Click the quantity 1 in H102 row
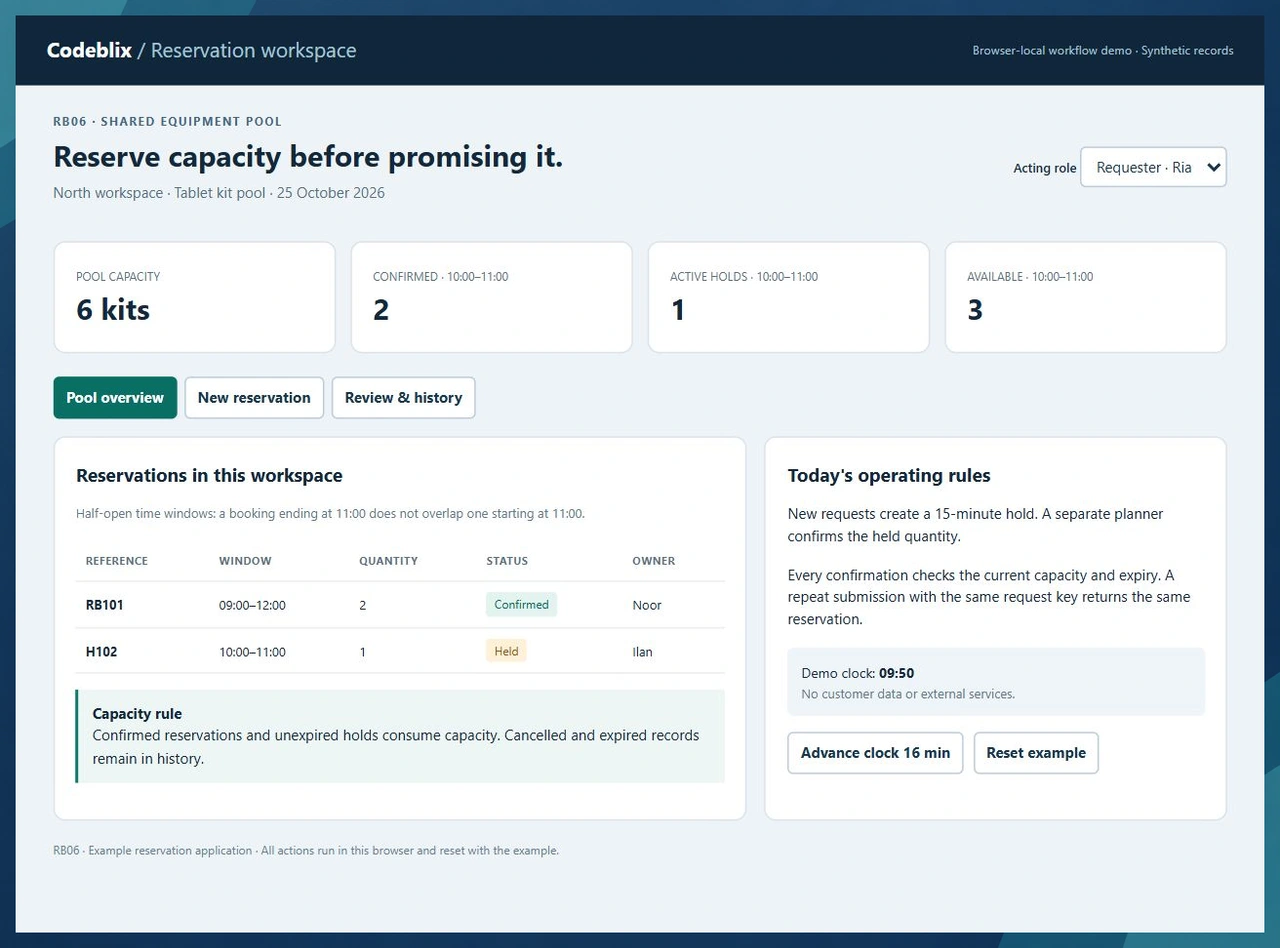This screenshot has height=948, width=1280. pyautogui.click(x=362, y=652)
